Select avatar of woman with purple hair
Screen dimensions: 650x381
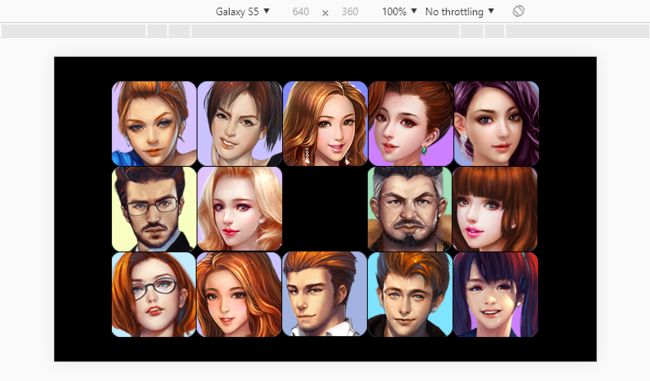point(496,124)
